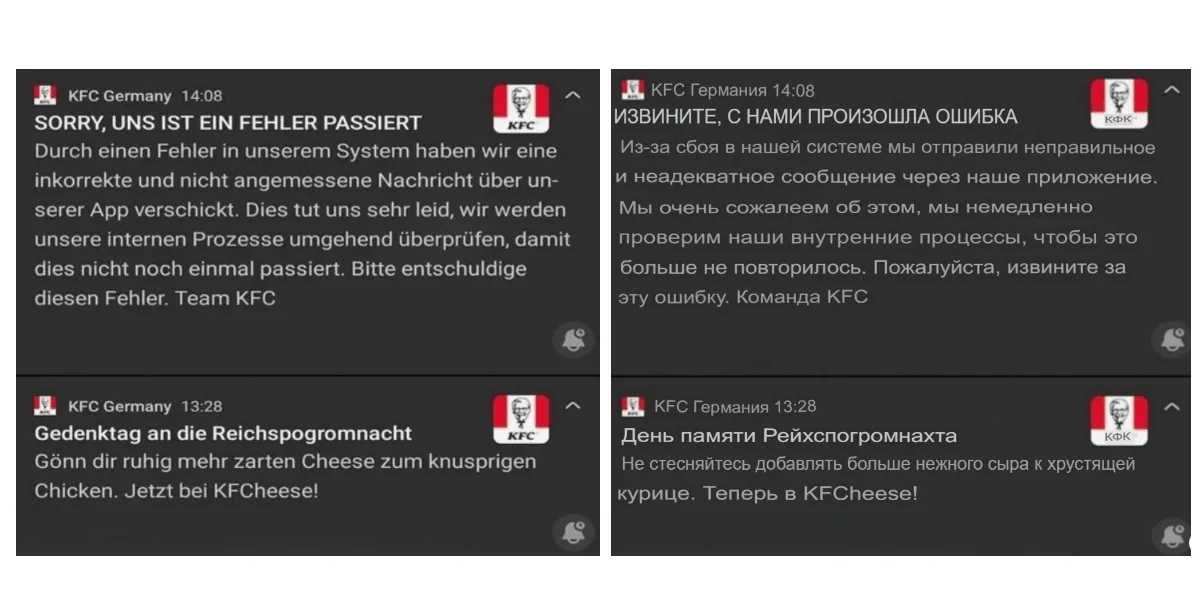1200x600 pixels.
Task: Toggle the snooze bell on the Gedenktag notification
Action: click(x=573, y=531)
